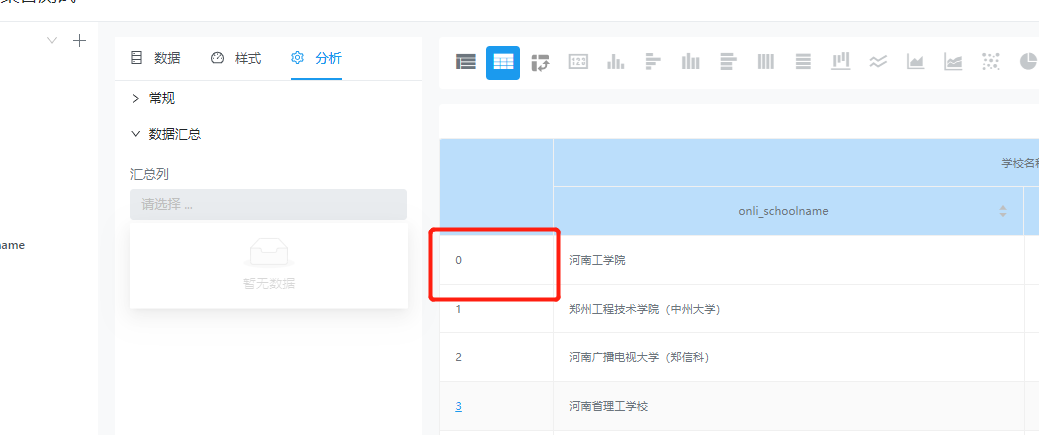Pick the percent stacked column chart icon

[x=766, y=62]
